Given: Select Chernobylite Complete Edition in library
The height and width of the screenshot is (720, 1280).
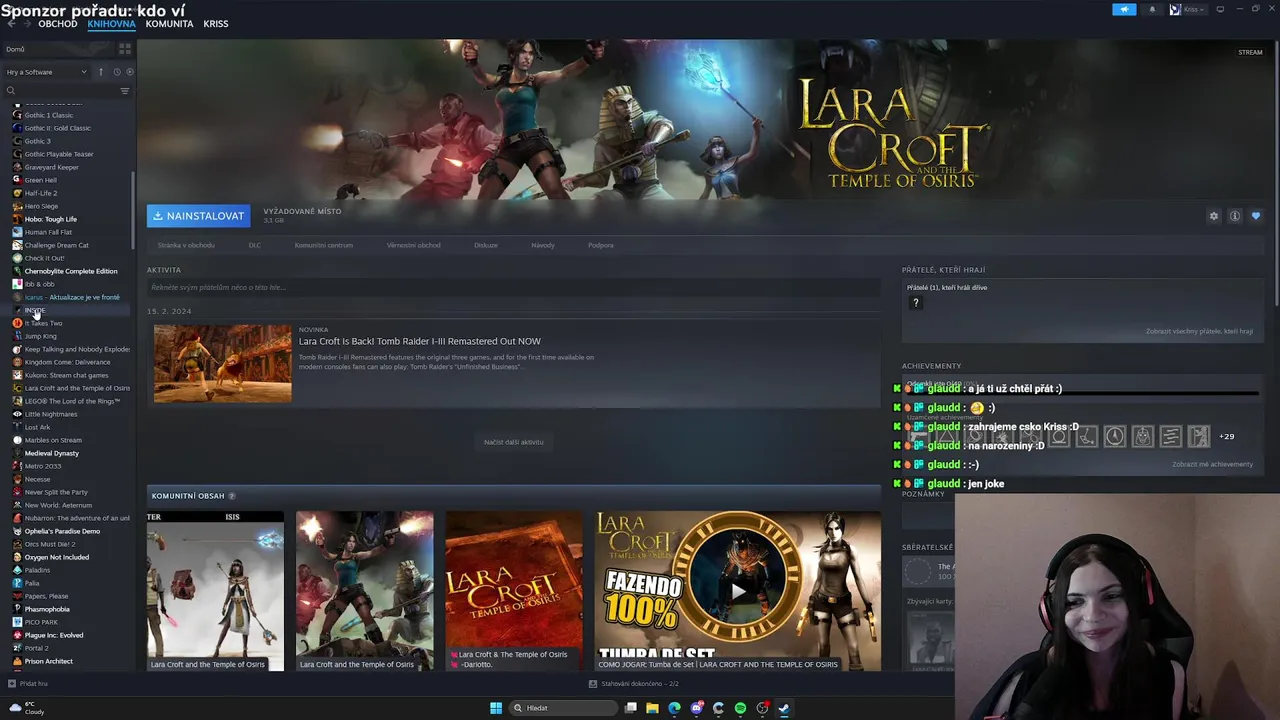Looking at the screenshot, I should click(70, 271).
